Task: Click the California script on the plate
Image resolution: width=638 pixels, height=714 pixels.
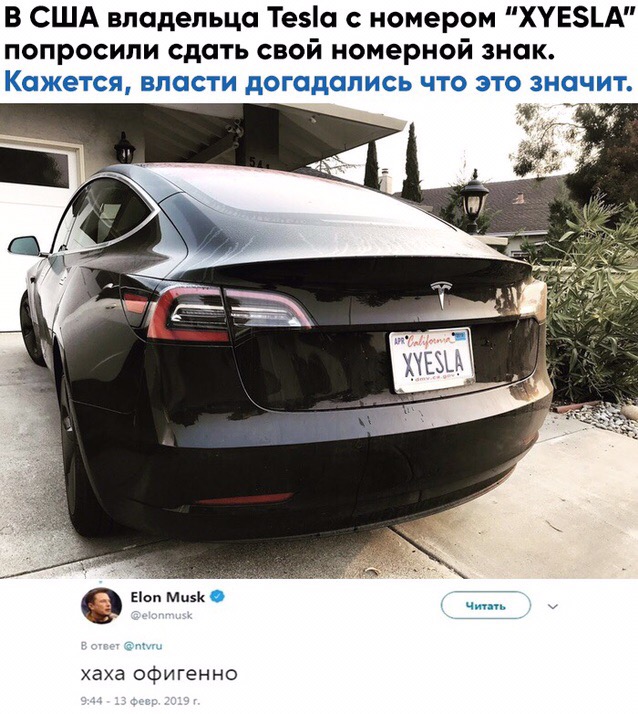Action: [x=427, y=341]
